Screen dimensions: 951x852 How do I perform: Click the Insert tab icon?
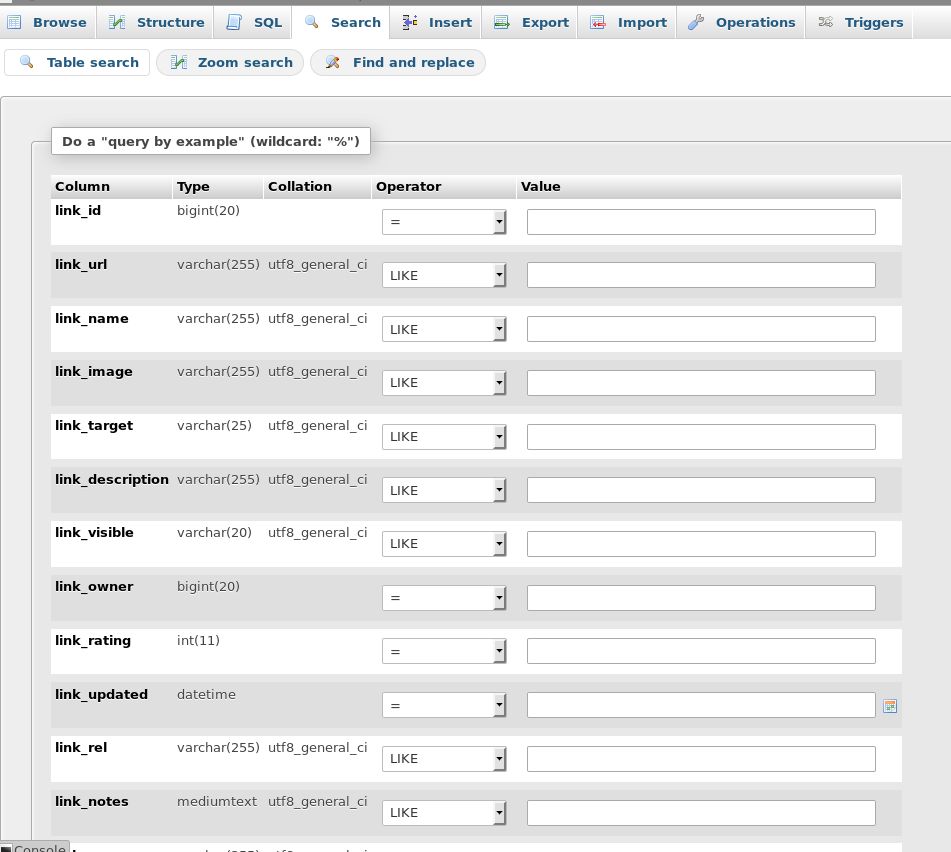pyautogui.click(x=410, y=22)
